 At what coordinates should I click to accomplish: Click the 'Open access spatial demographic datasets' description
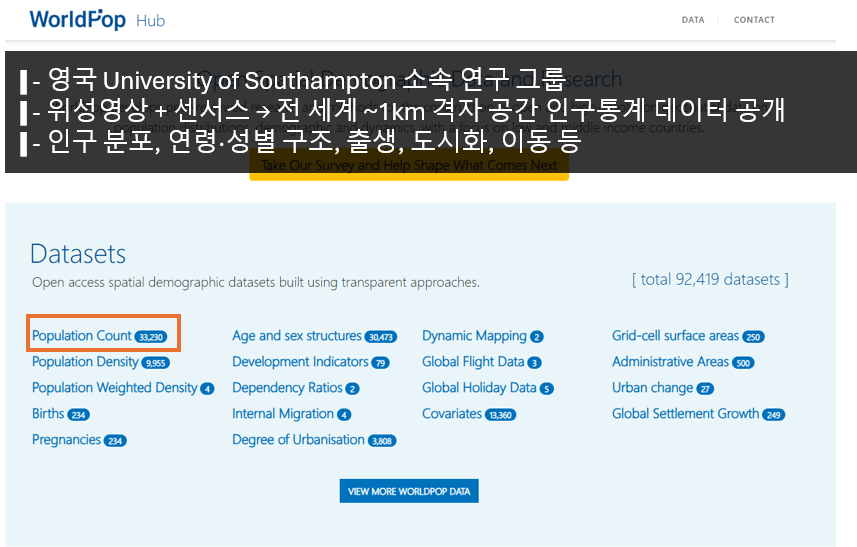click(256, 283)
